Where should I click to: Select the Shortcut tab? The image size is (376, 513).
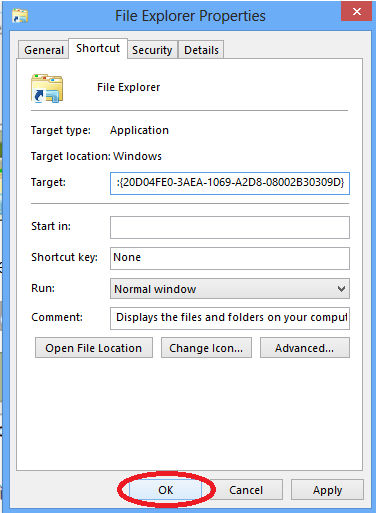[98, 48]
